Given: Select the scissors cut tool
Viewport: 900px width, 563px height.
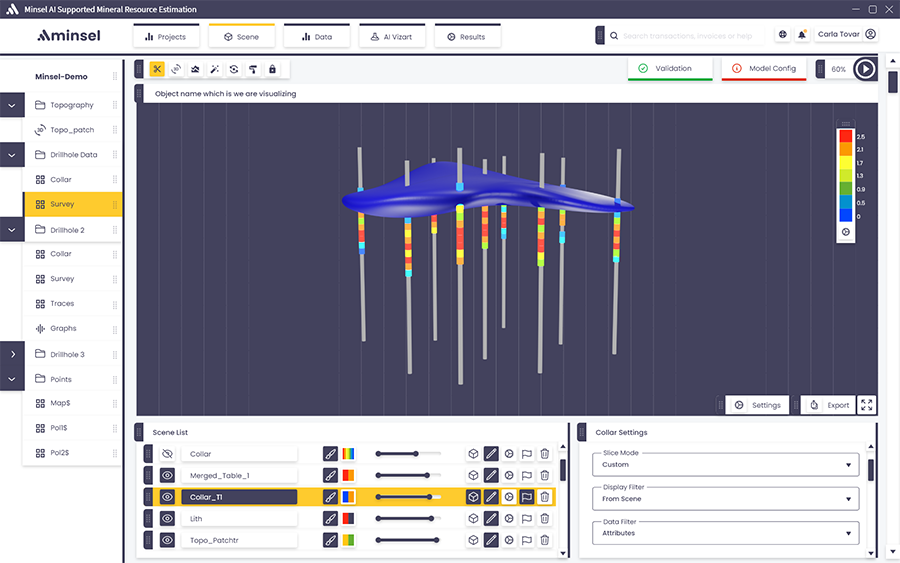Looking at the screenshot, I should click(x=157, y=69).
